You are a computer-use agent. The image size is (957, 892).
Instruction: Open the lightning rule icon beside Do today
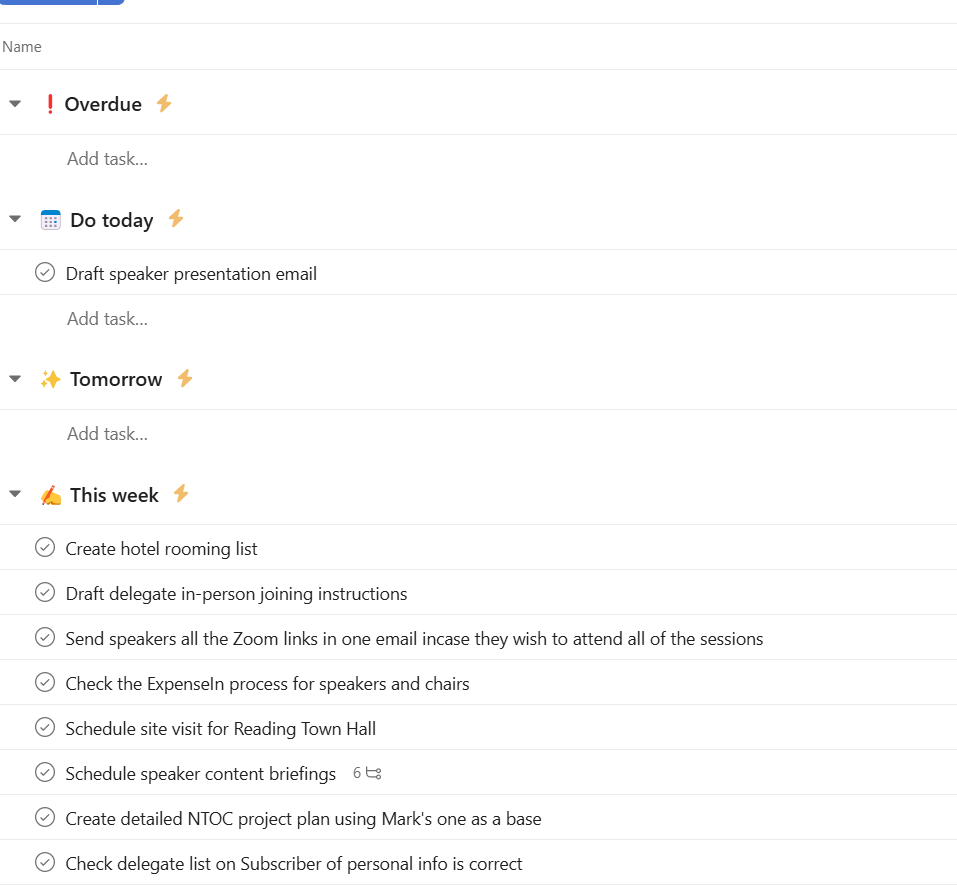(x=176, y=218)
